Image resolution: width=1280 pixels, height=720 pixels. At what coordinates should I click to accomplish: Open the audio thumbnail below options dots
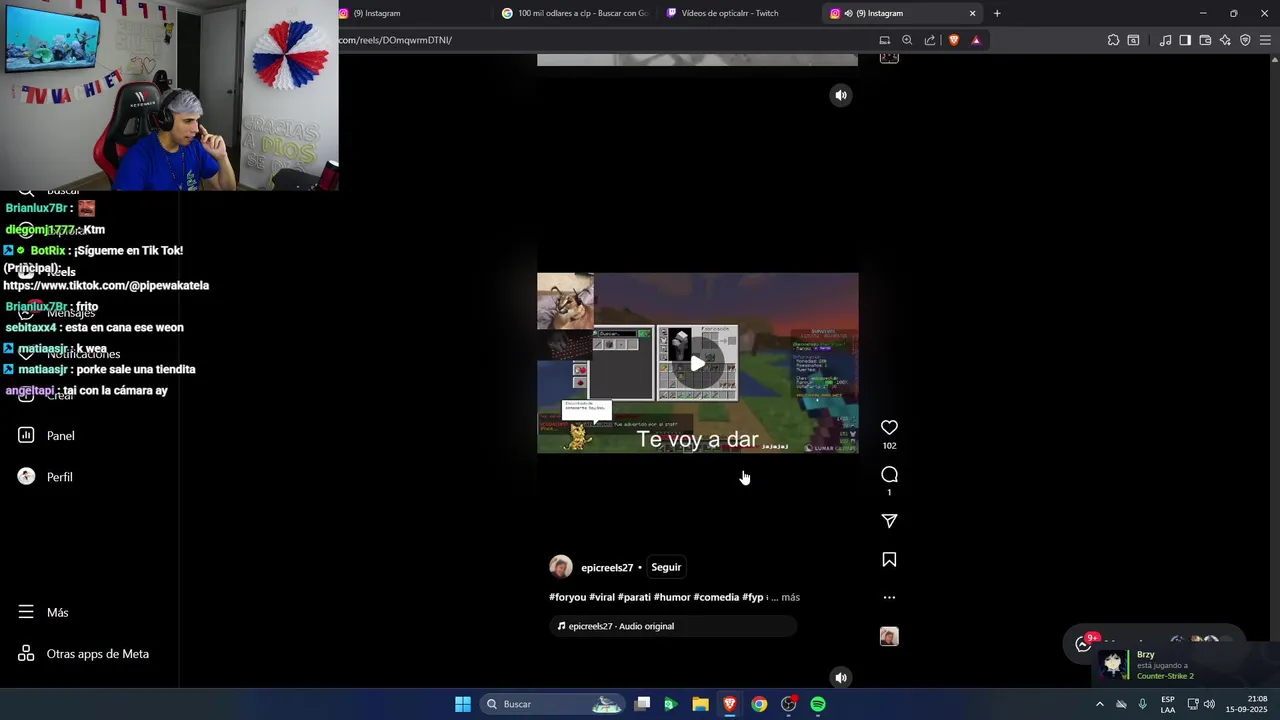[x=889, y=637]
